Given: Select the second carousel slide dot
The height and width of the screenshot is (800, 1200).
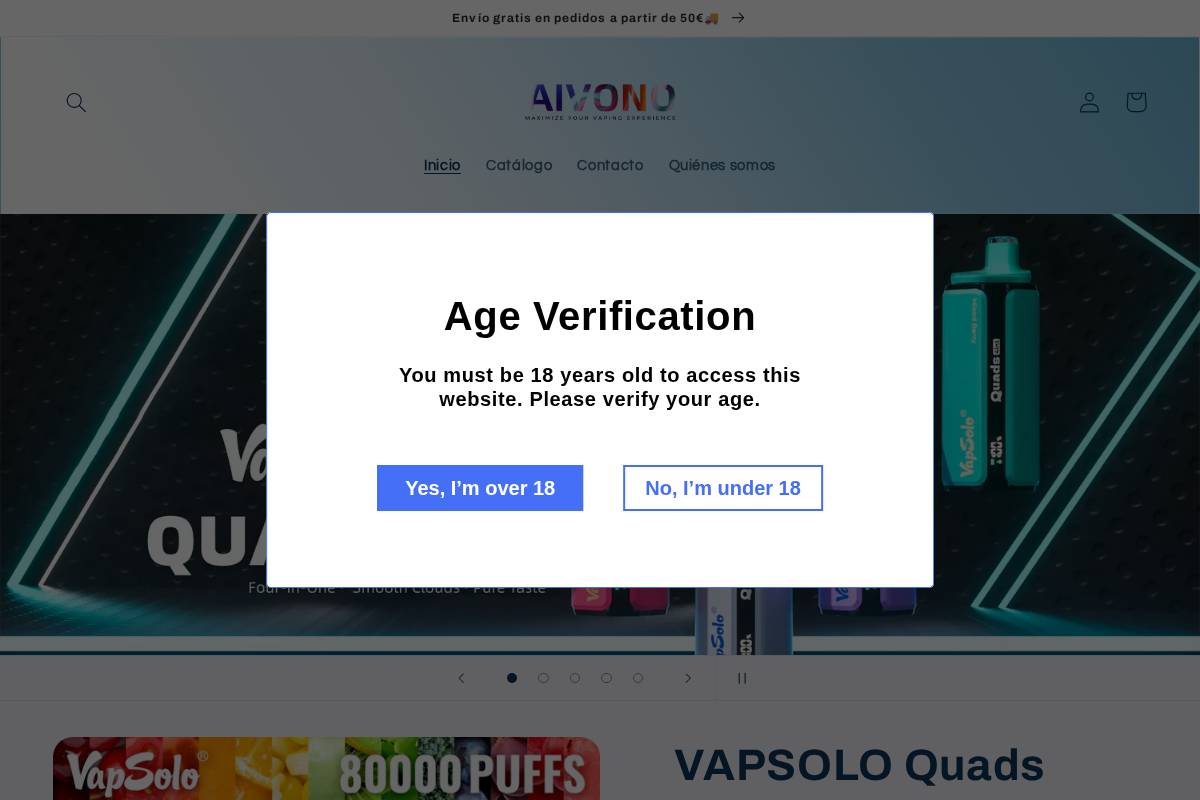Looking at the screenshot, I should 543,678.
